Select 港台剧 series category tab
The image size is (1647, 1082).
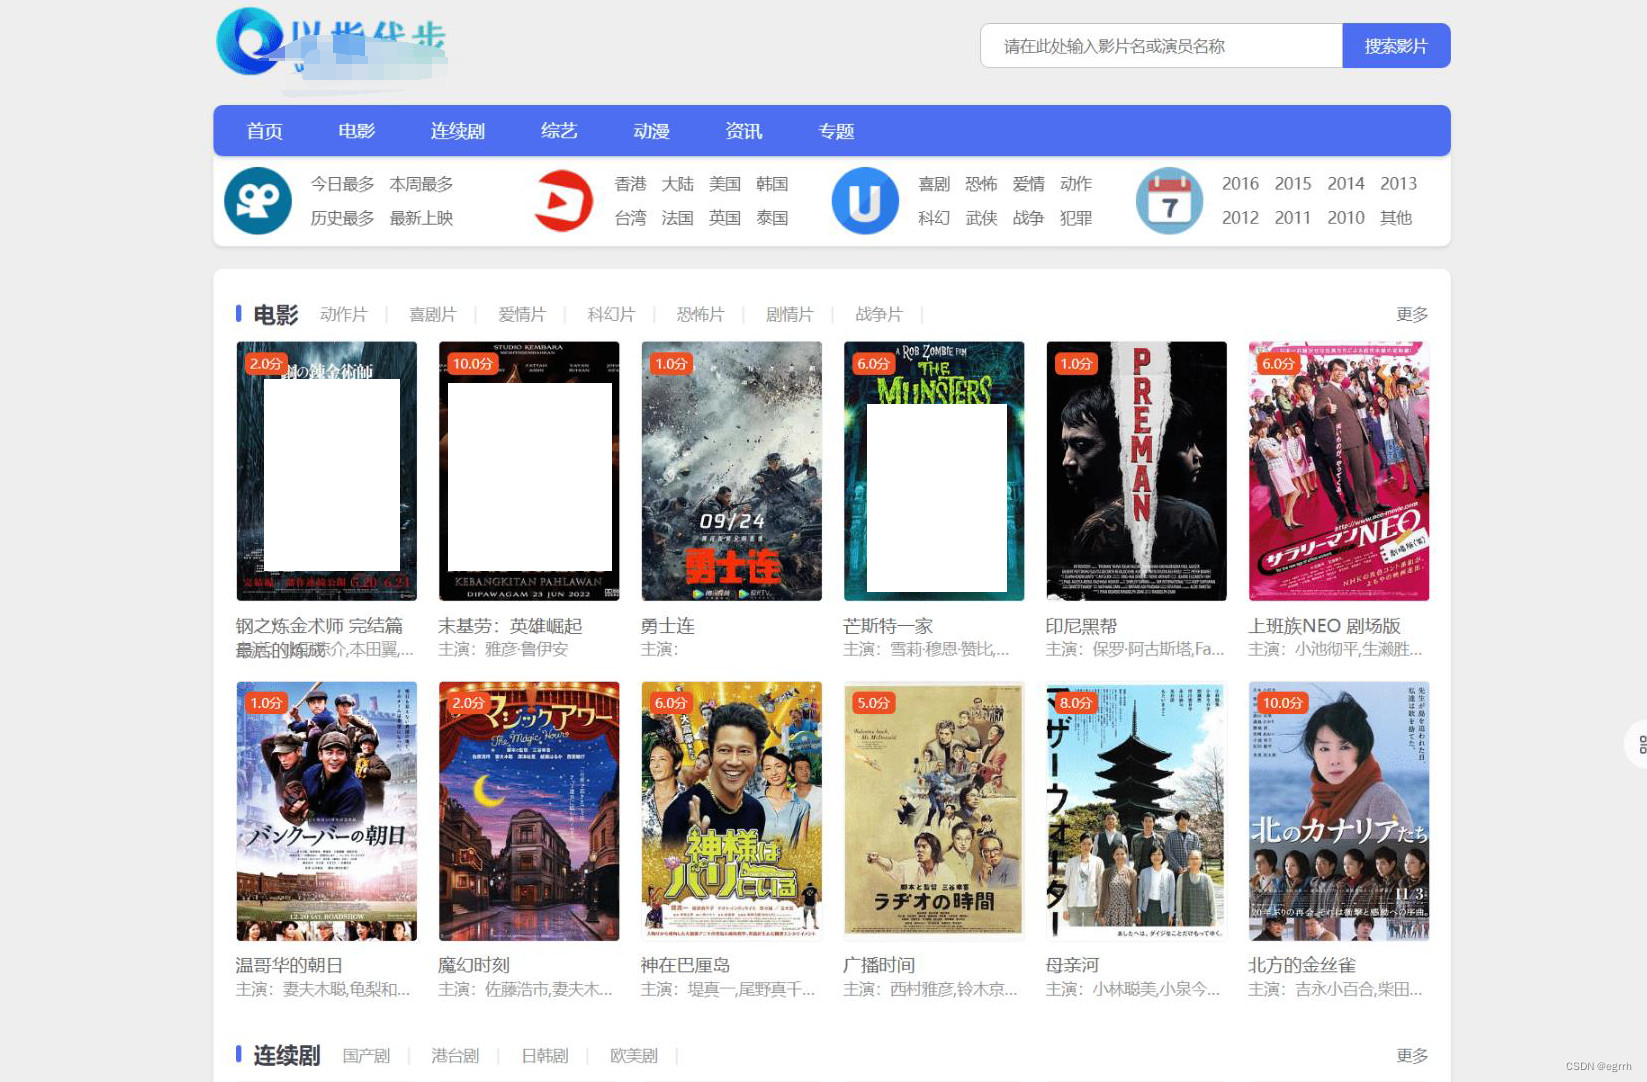(x=455, y=1056)
